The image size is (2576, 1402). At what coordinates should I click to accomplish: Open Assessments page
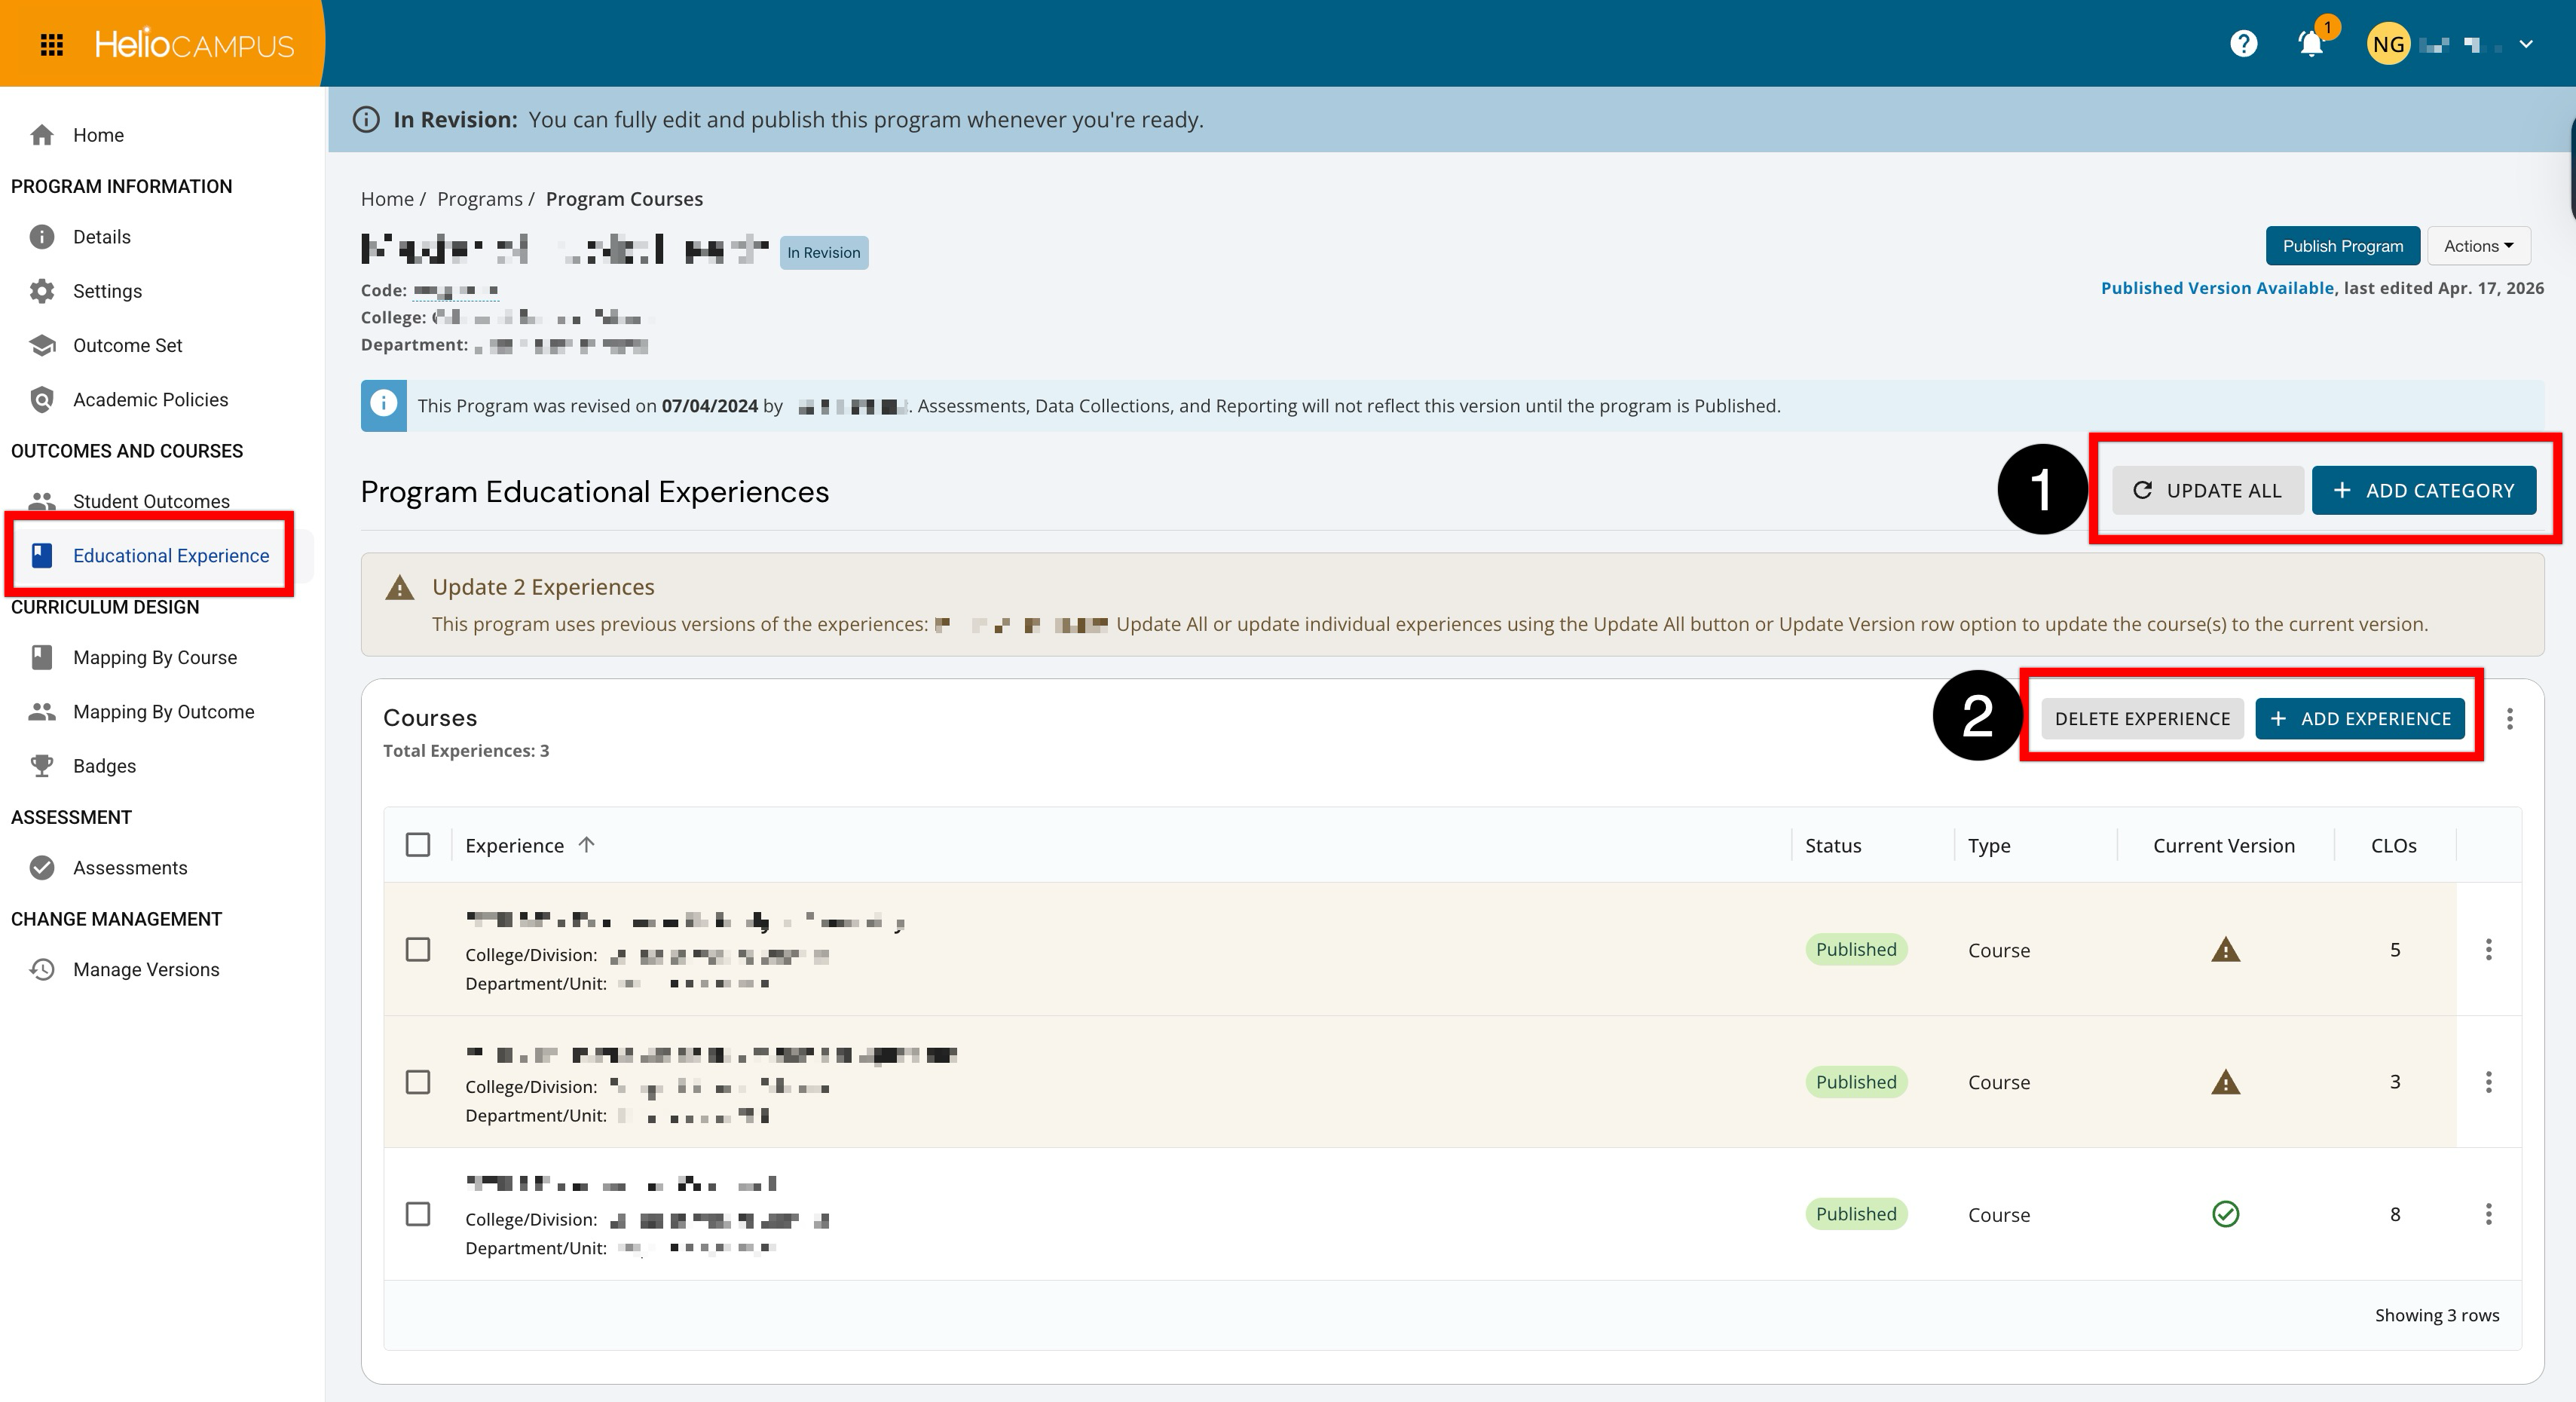pos(130,868)
